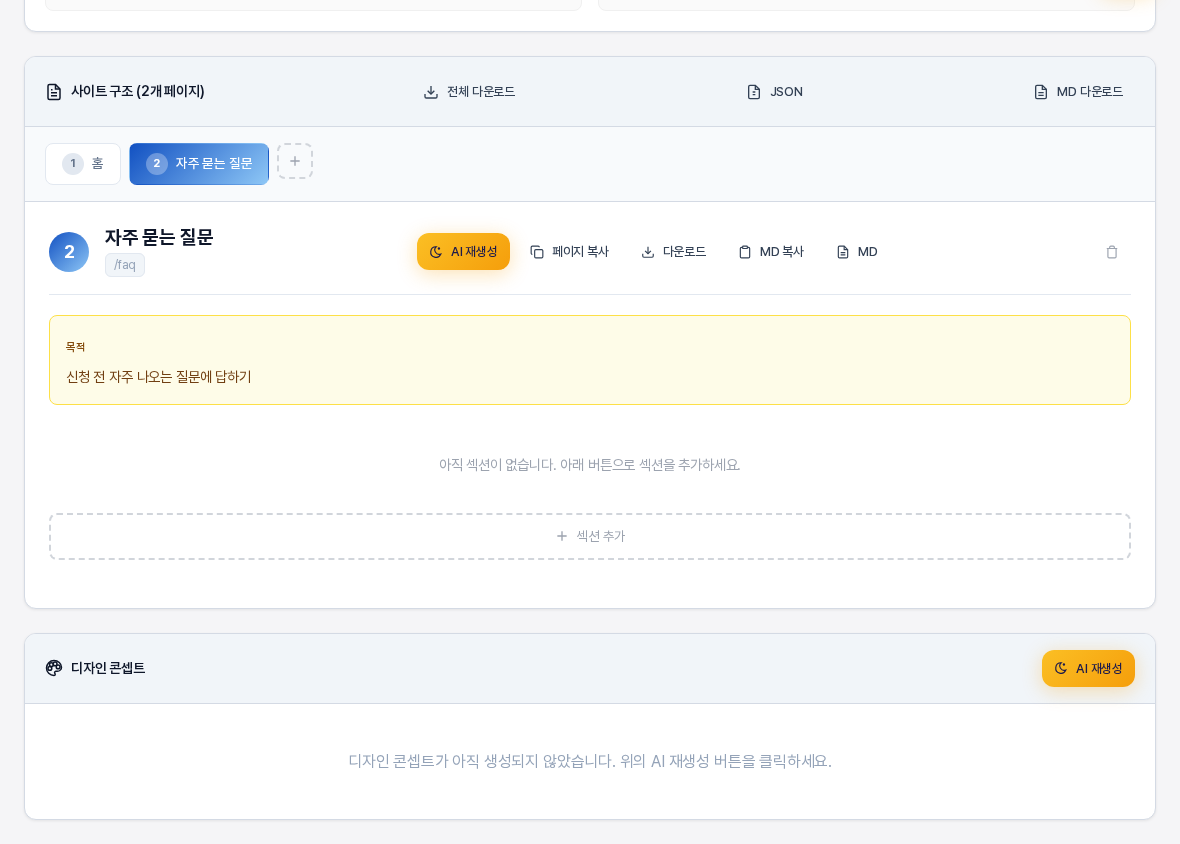Click the page 다운로드 arrow icon
The image size is (1180, 844).
coord(647,252)
